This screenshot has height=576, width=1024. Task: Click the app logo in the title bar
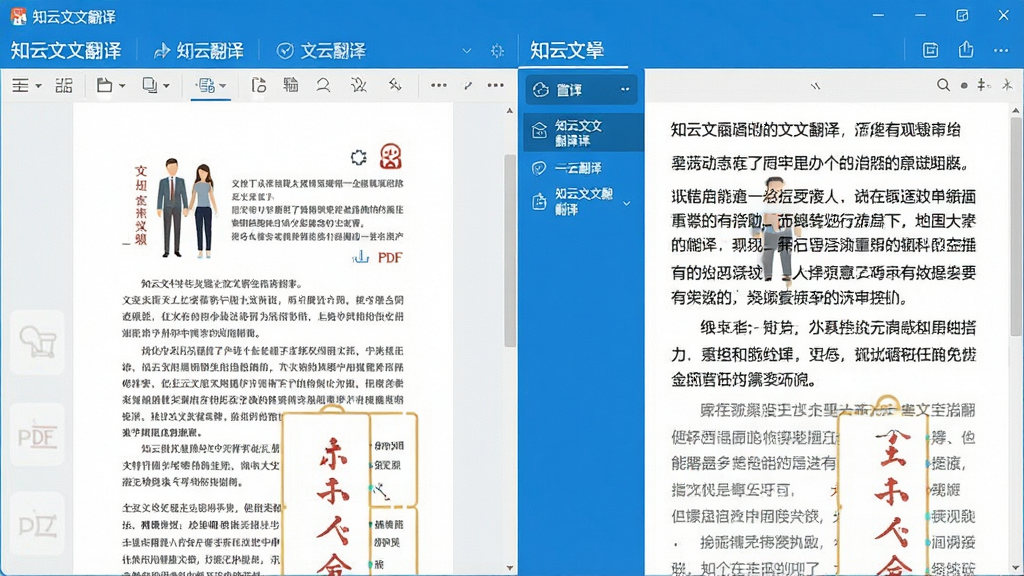pyautogui.click(x=18, y=16)
